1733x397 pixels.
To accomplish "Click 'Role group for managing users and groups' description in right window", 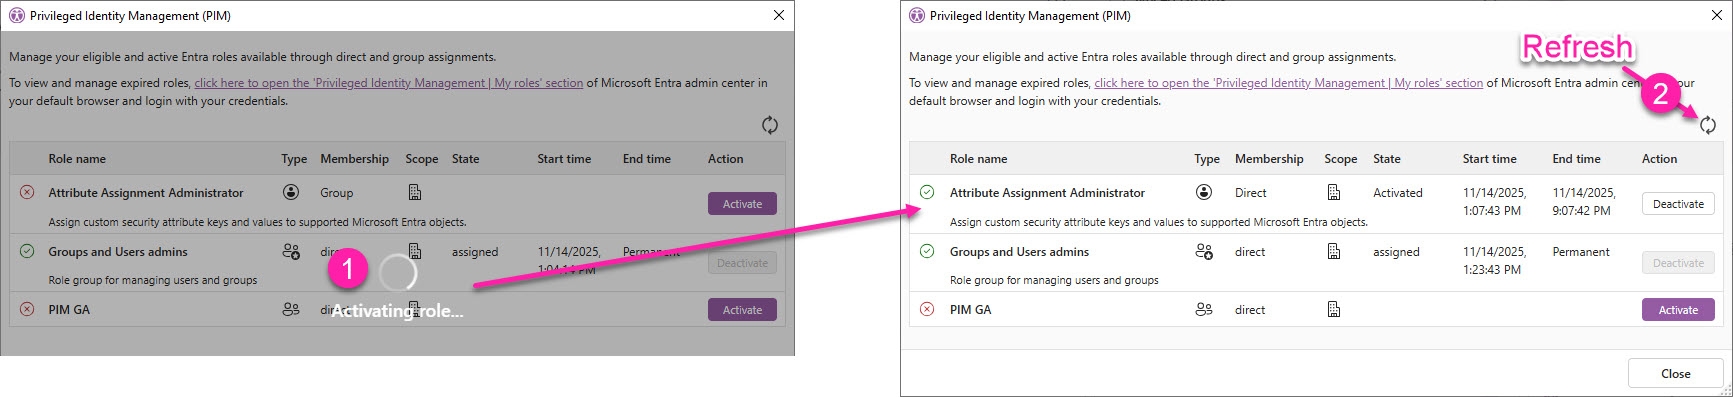I will (x=1054, y=280).
